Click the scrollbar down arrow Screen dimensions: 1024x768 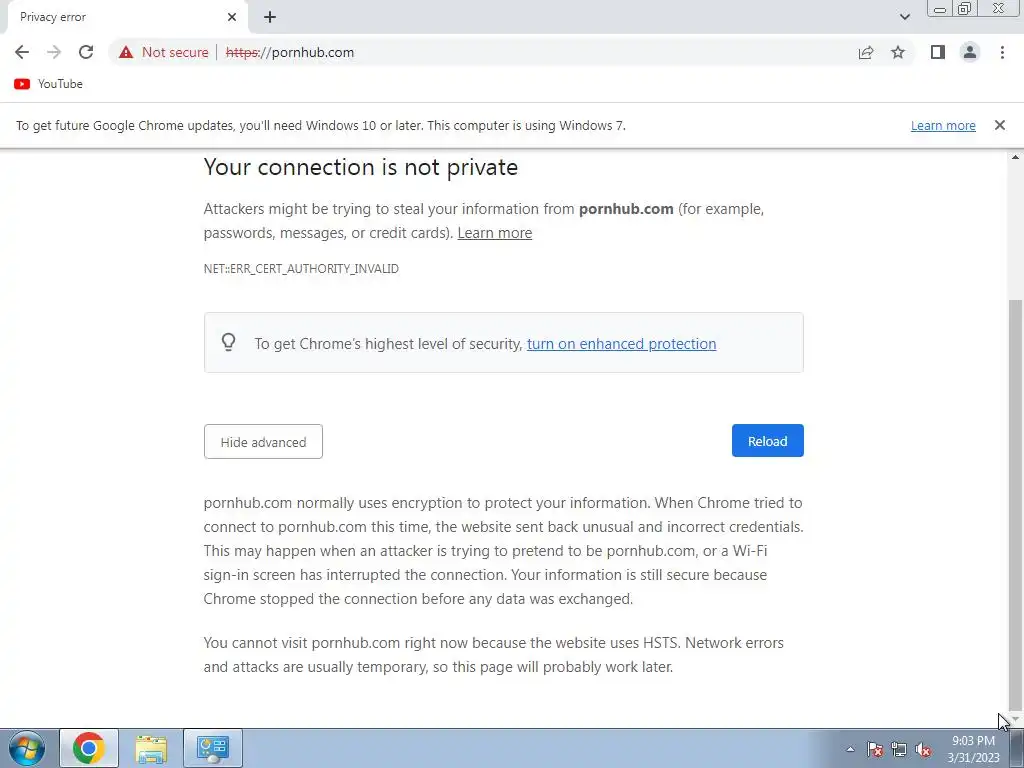pyautogui.click(x=1015, y=719)
